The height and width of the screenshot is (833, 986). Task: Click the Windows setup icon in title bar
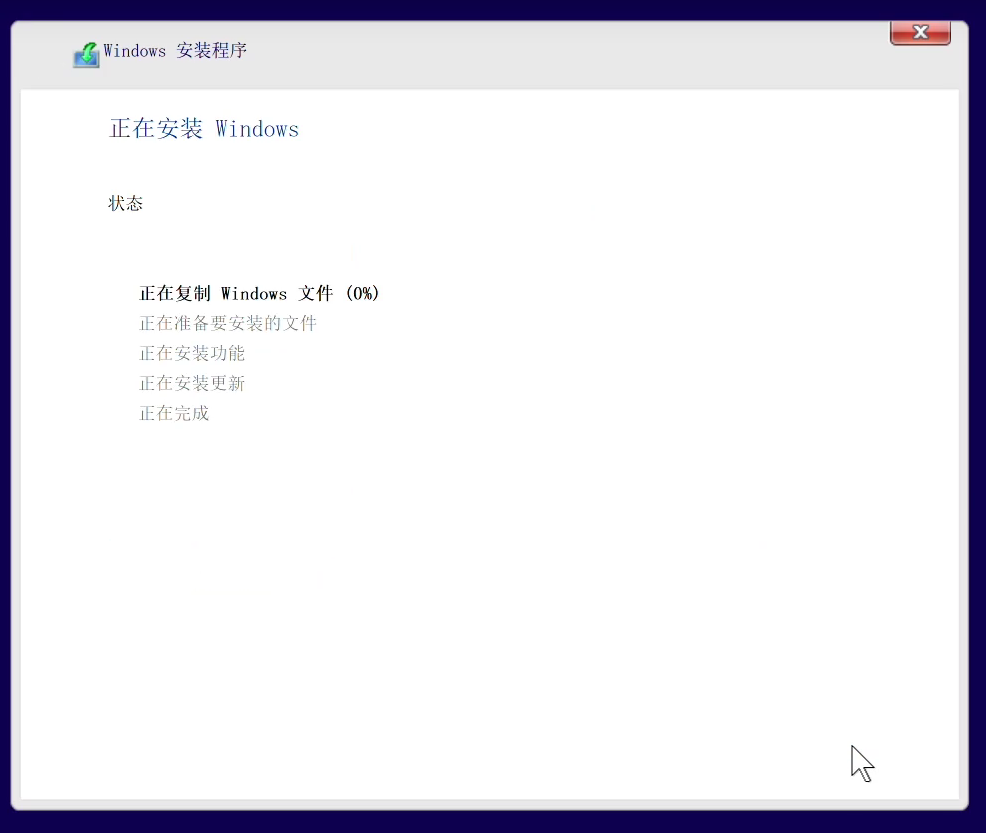click(x=87, y=55)
